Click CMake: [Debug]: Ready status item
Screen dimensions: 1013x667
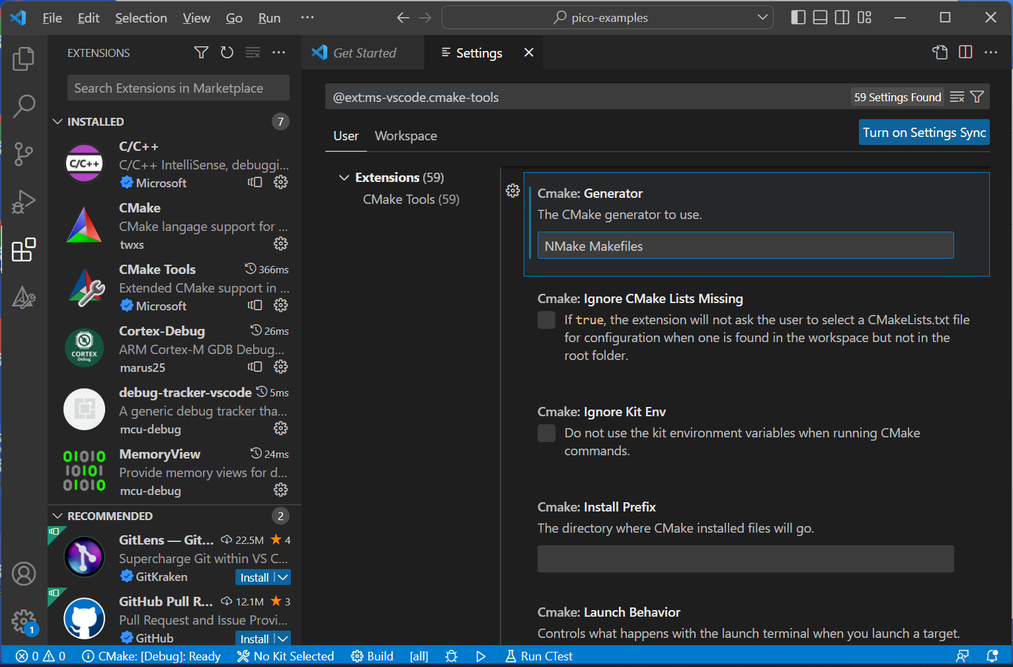click(x=151, y=656)
